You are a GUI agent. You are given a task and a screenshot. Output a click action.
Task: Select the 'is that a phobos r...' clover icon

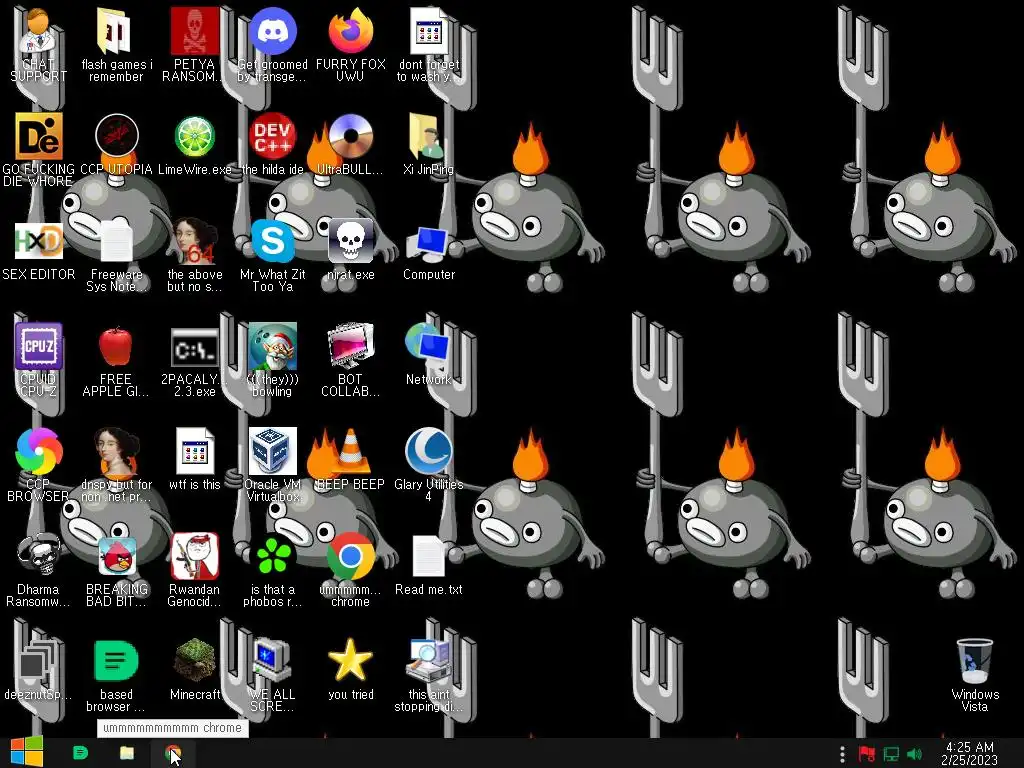tap(272, 556)
